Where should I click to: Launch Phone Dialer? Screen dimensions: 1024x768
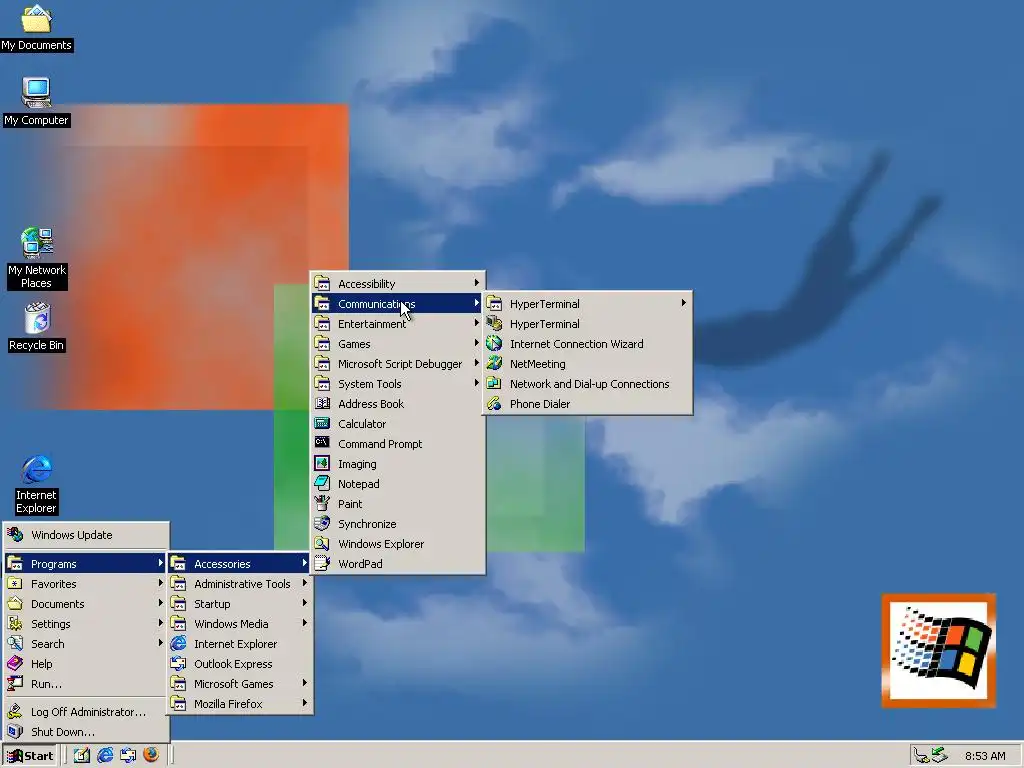pos(587,404)
